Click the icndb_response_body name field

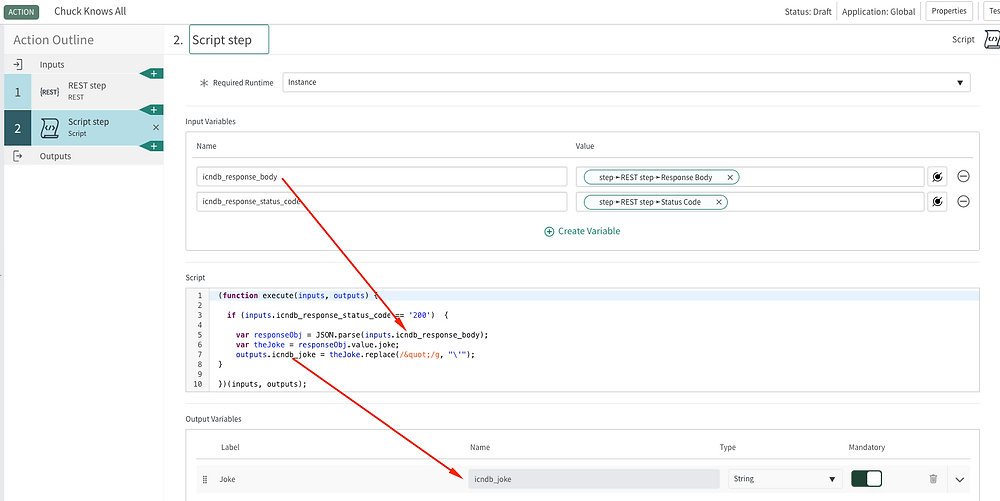(381, 177)
